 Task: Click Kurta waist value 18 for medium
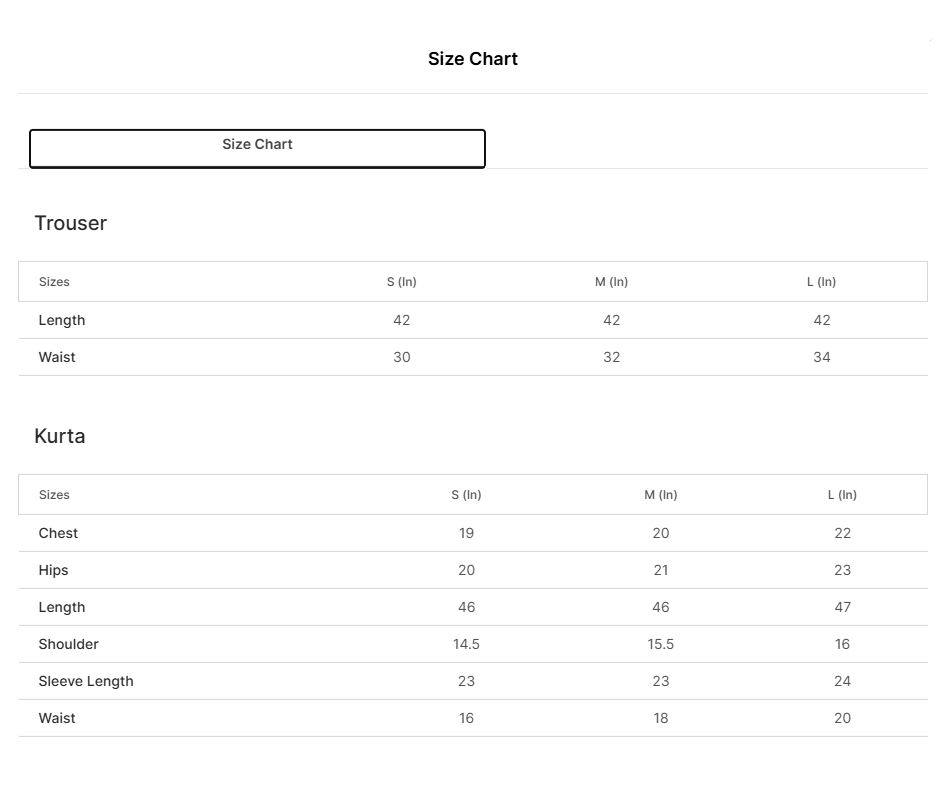pos(660,718)
